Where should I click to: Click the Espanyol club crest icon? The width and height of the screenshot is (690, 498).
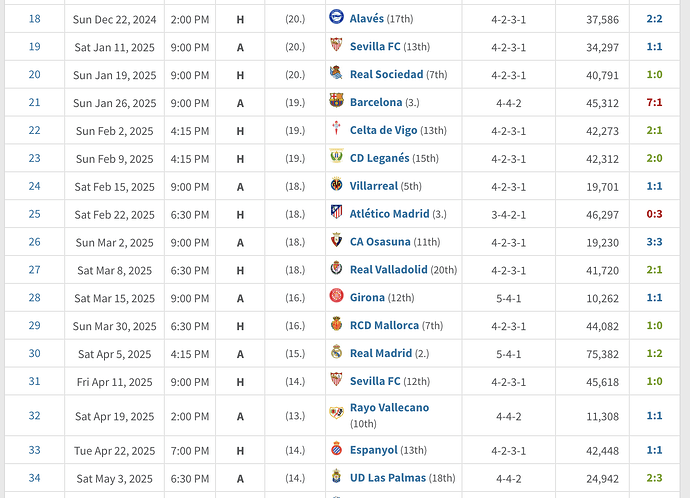pos(336,448)
